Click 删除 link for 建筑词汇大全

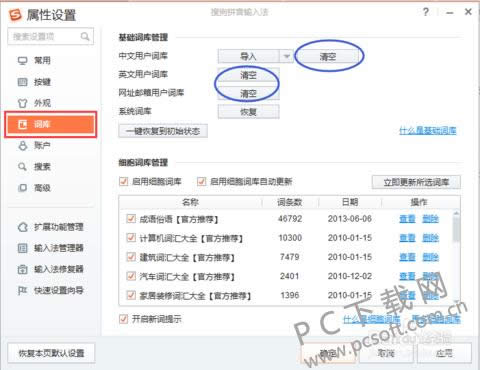[x=430, y=257]
